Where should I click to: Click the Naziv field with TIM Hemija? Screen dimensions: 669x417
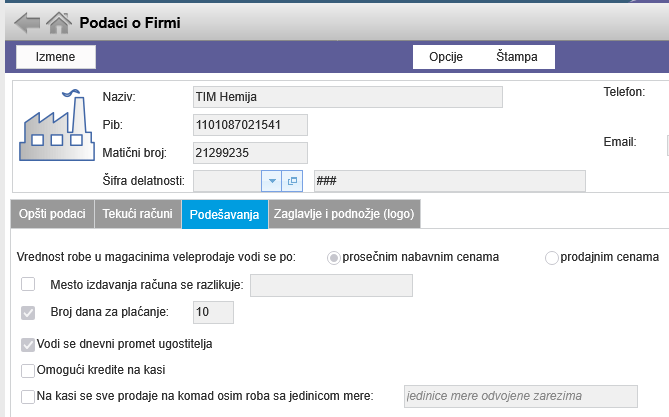click(x=348, y=97)
